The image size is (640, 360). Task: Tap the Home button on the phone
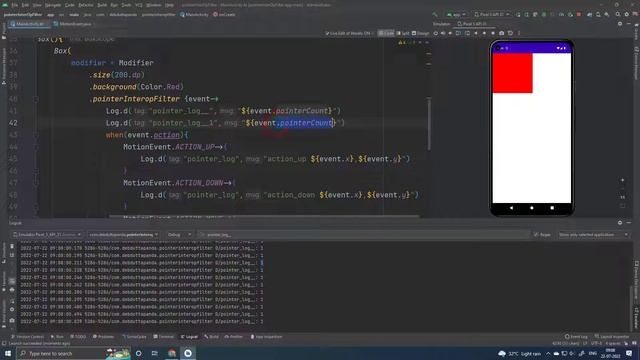pos(531,208)
